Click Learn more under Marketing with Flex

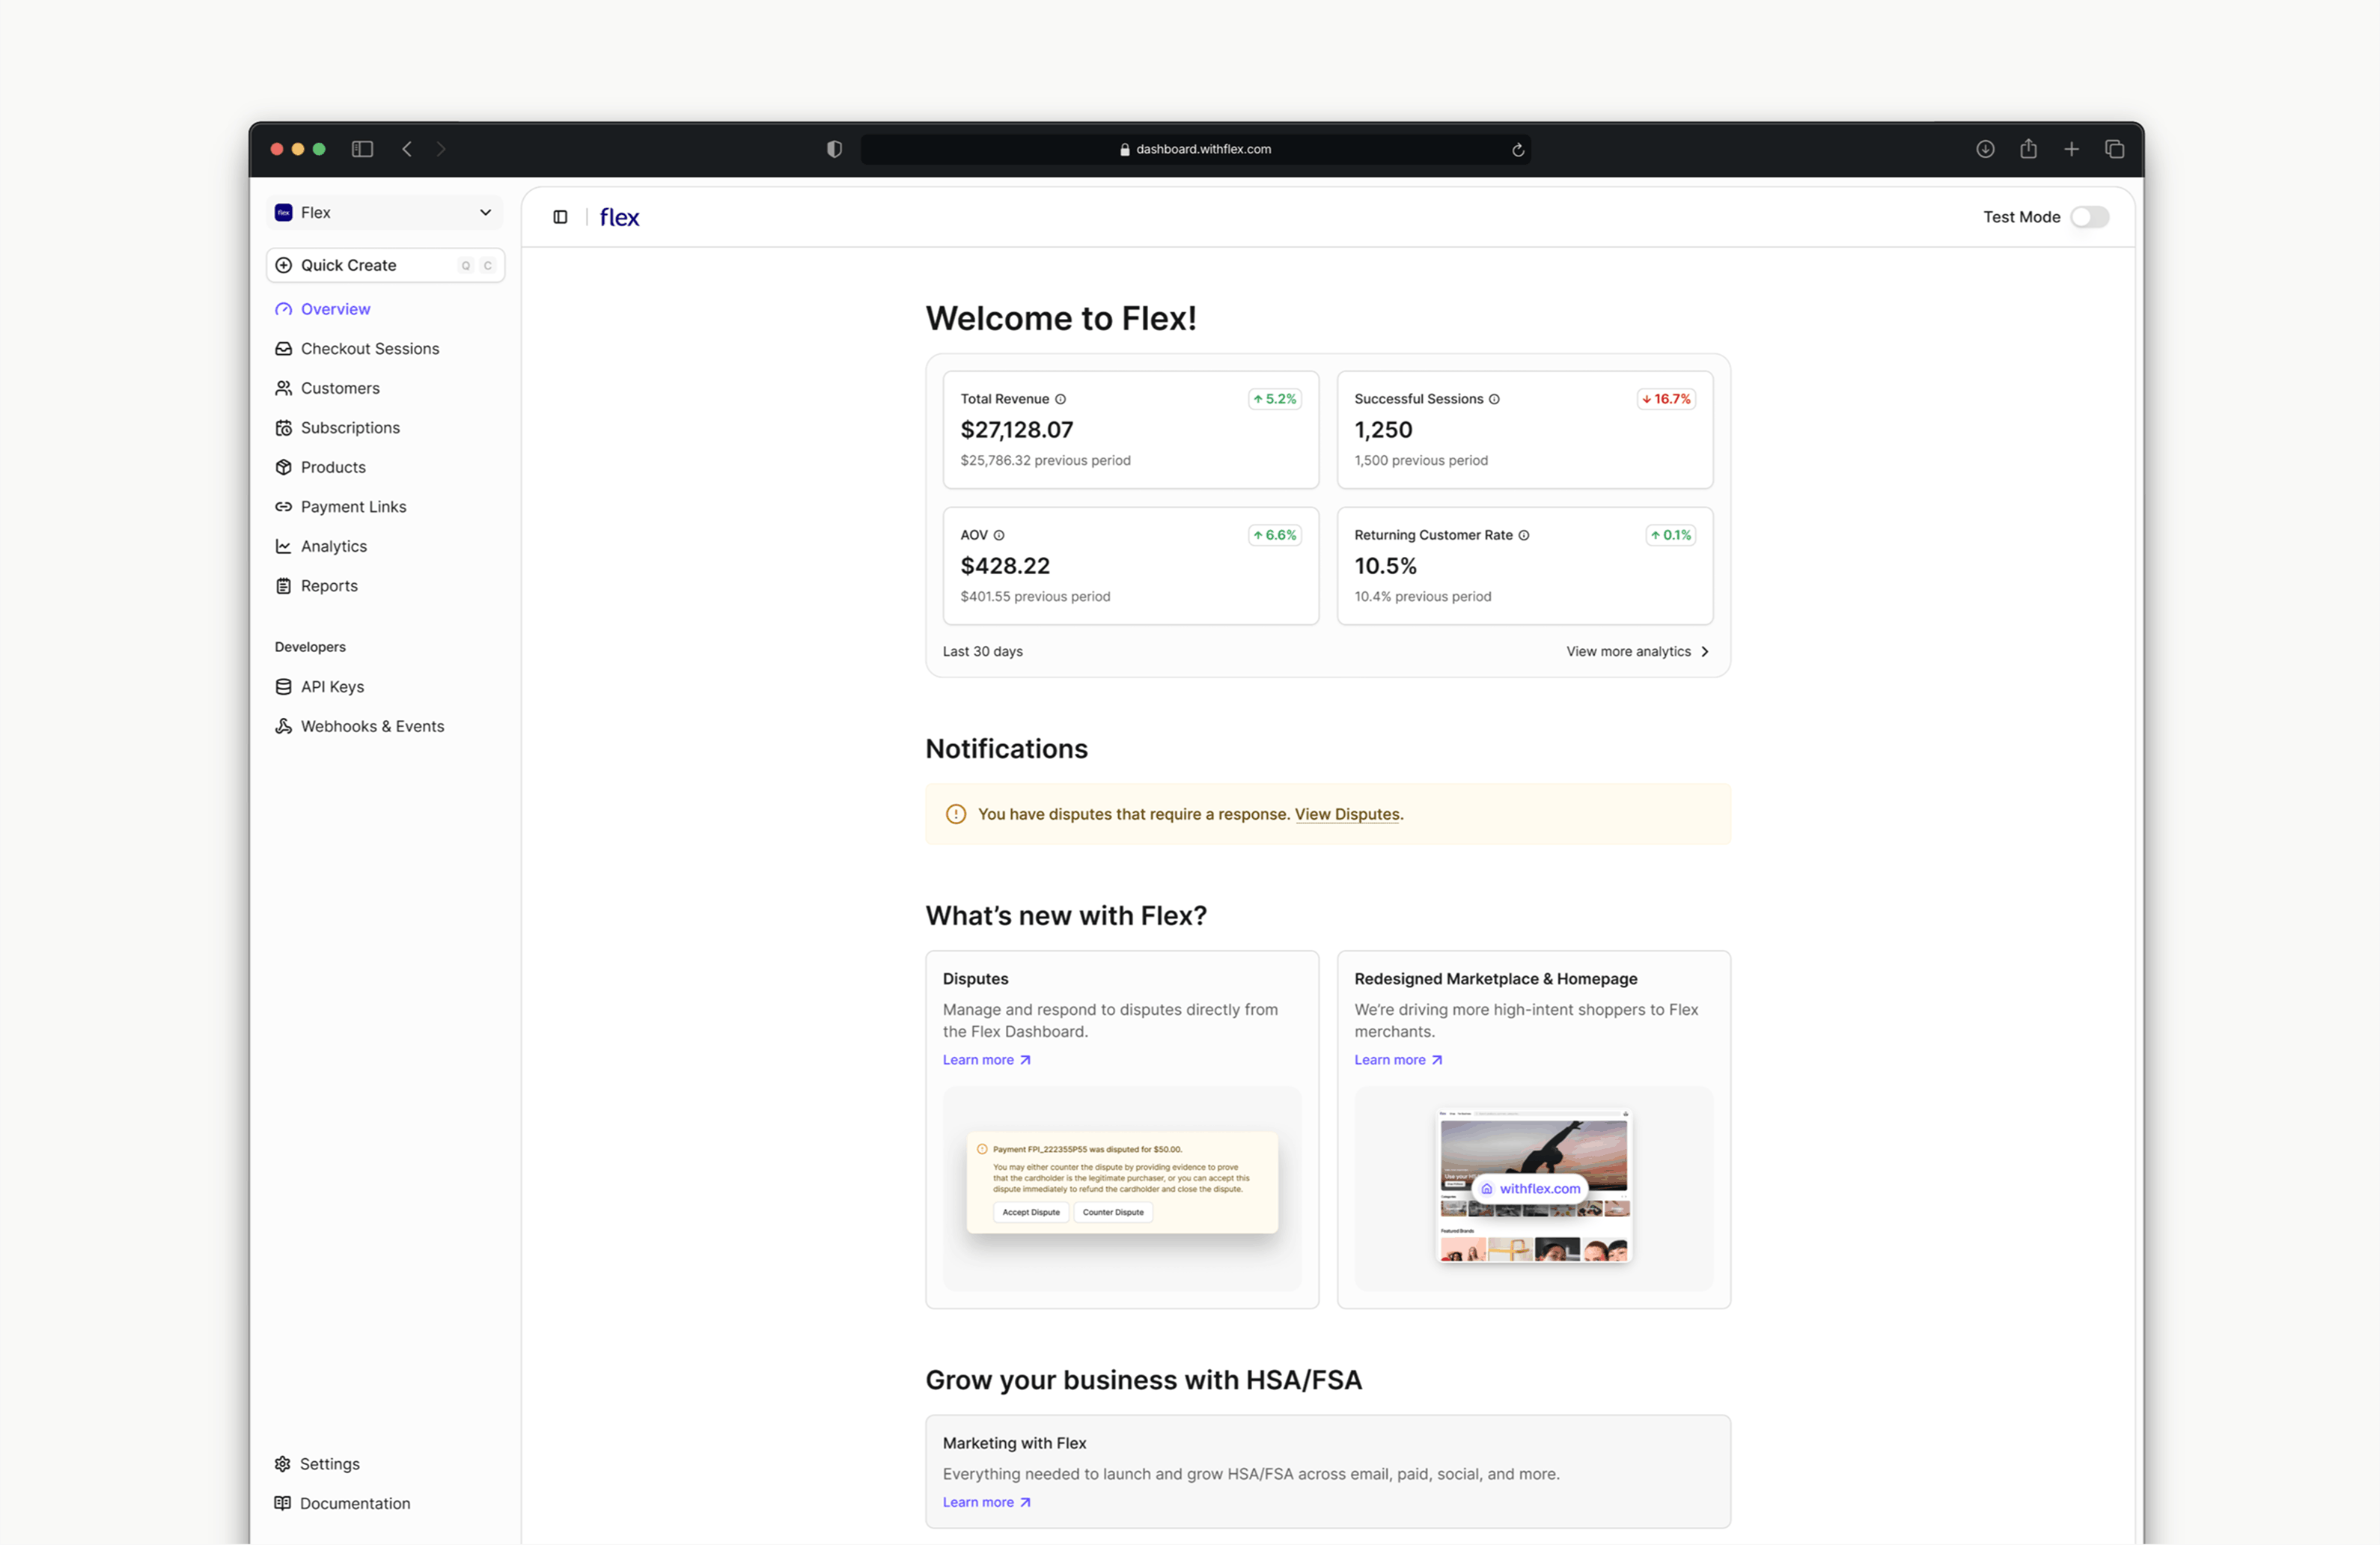point(986,1502)
